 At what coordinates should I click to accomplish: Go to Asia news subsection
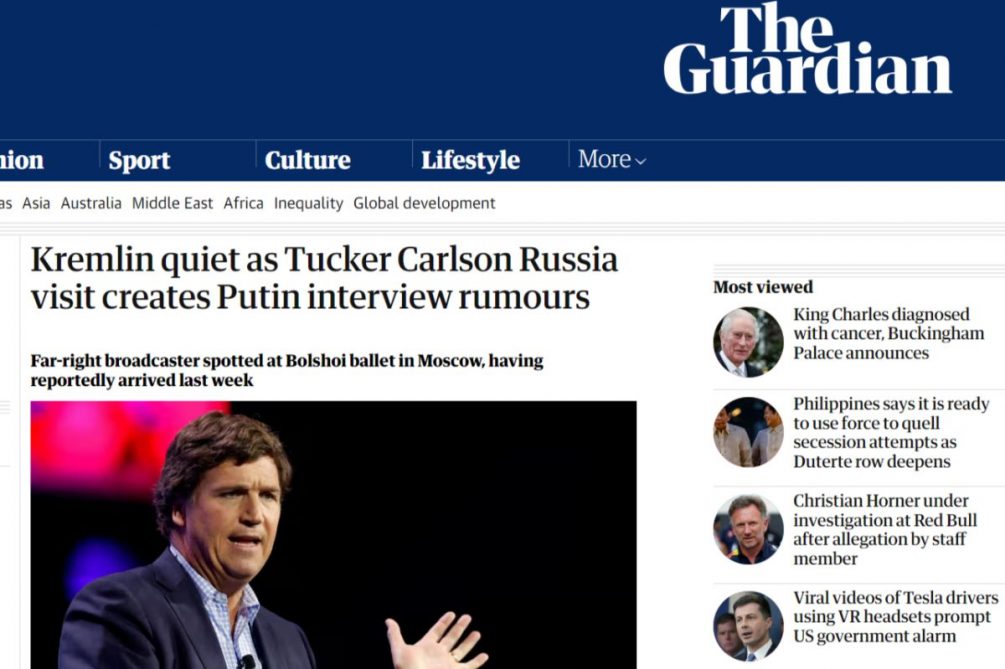(x=36, y=203)
